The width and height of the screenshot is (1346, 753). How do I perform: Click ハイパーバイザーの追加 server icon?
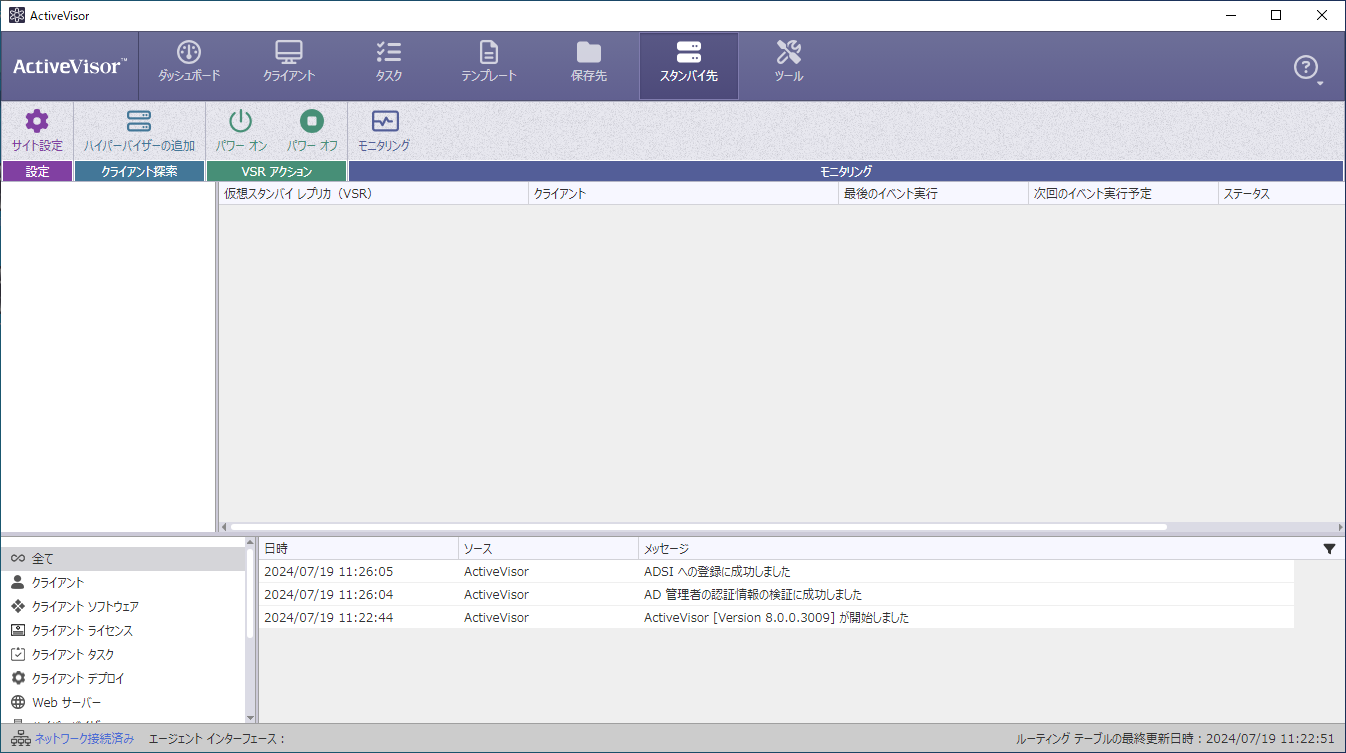tap(139, 122)
